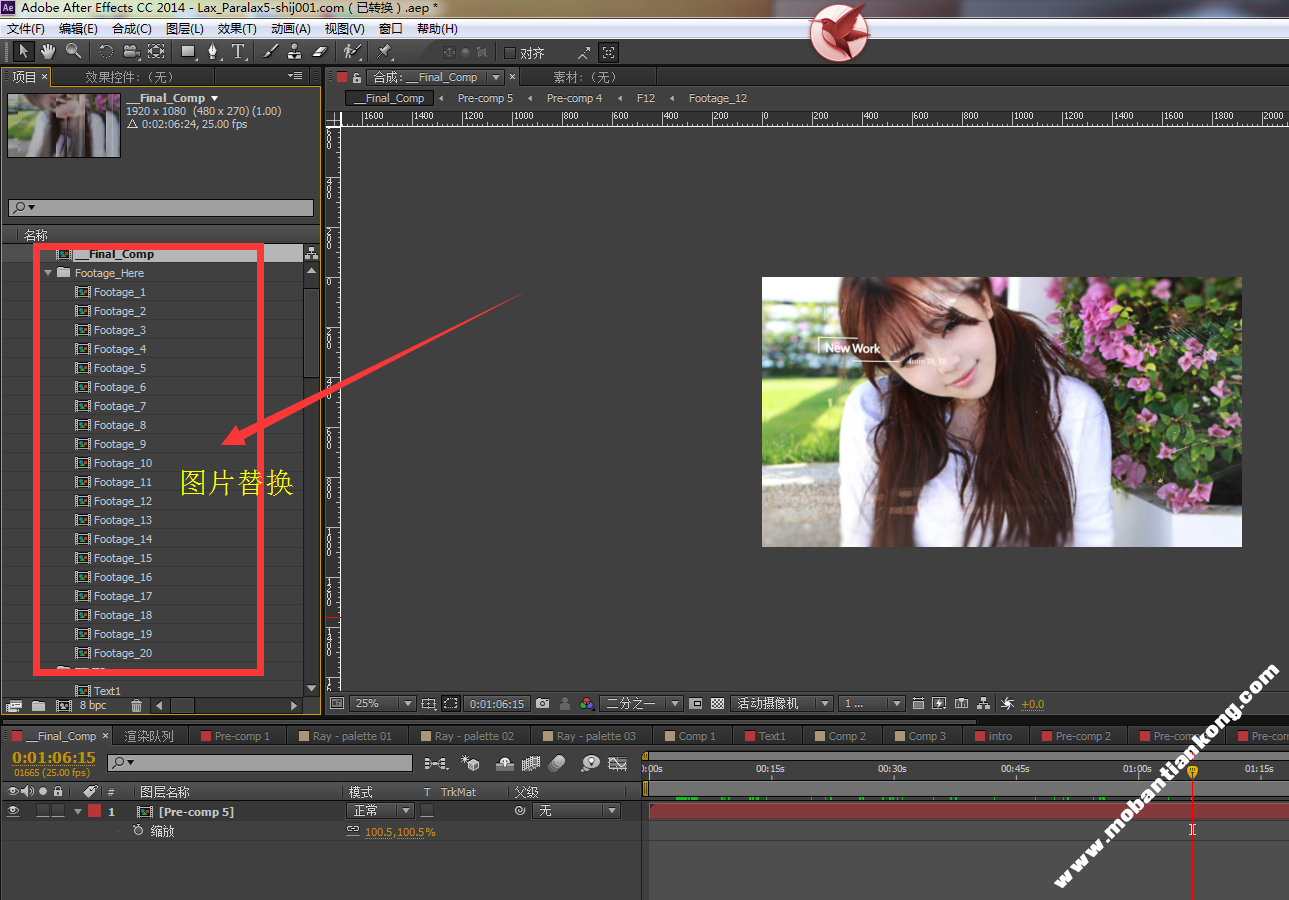This screenshot has width=1289, height=900.
Task: Select the Rectangle shape tool
Action: [x=188, y=51]
